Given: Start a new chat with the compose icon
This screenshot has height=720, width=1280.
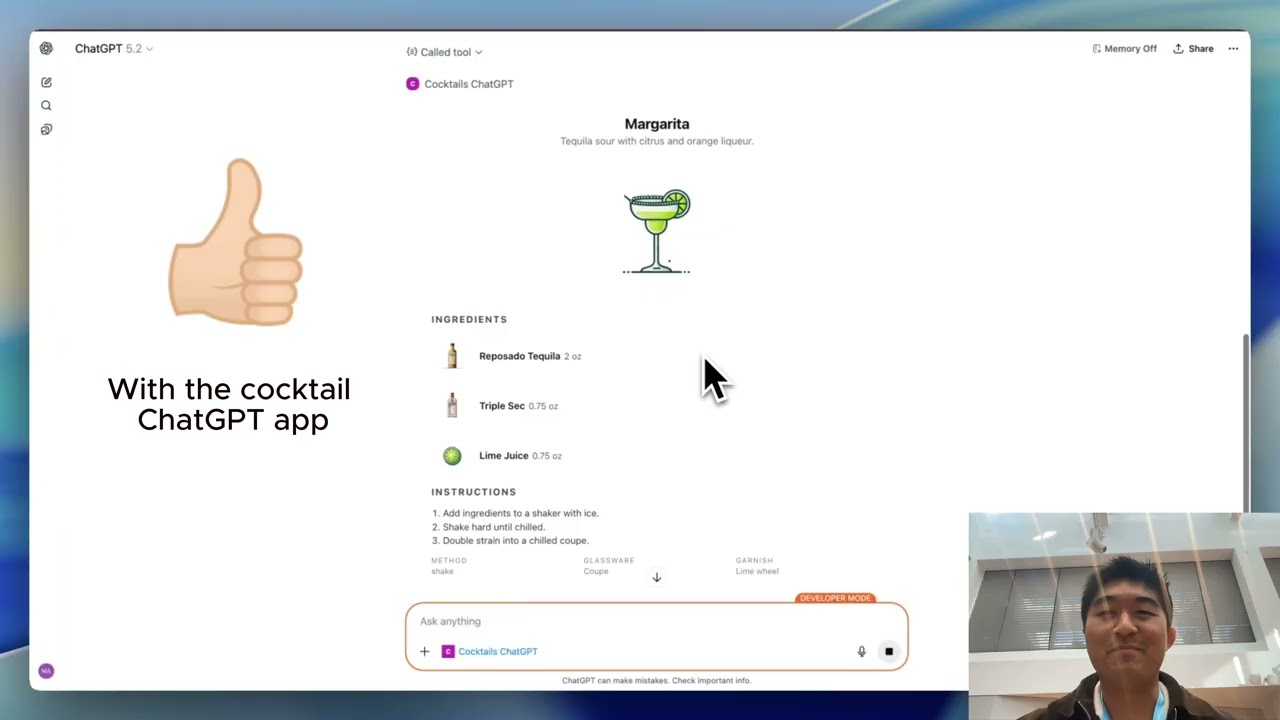Looking at the screenshot, I should (46, 82).
